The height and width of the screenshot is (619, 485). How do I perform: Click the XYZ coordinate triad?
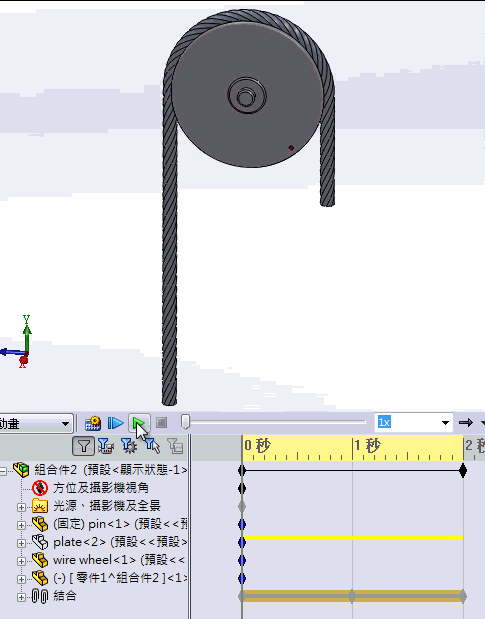(x=17, y=342)
